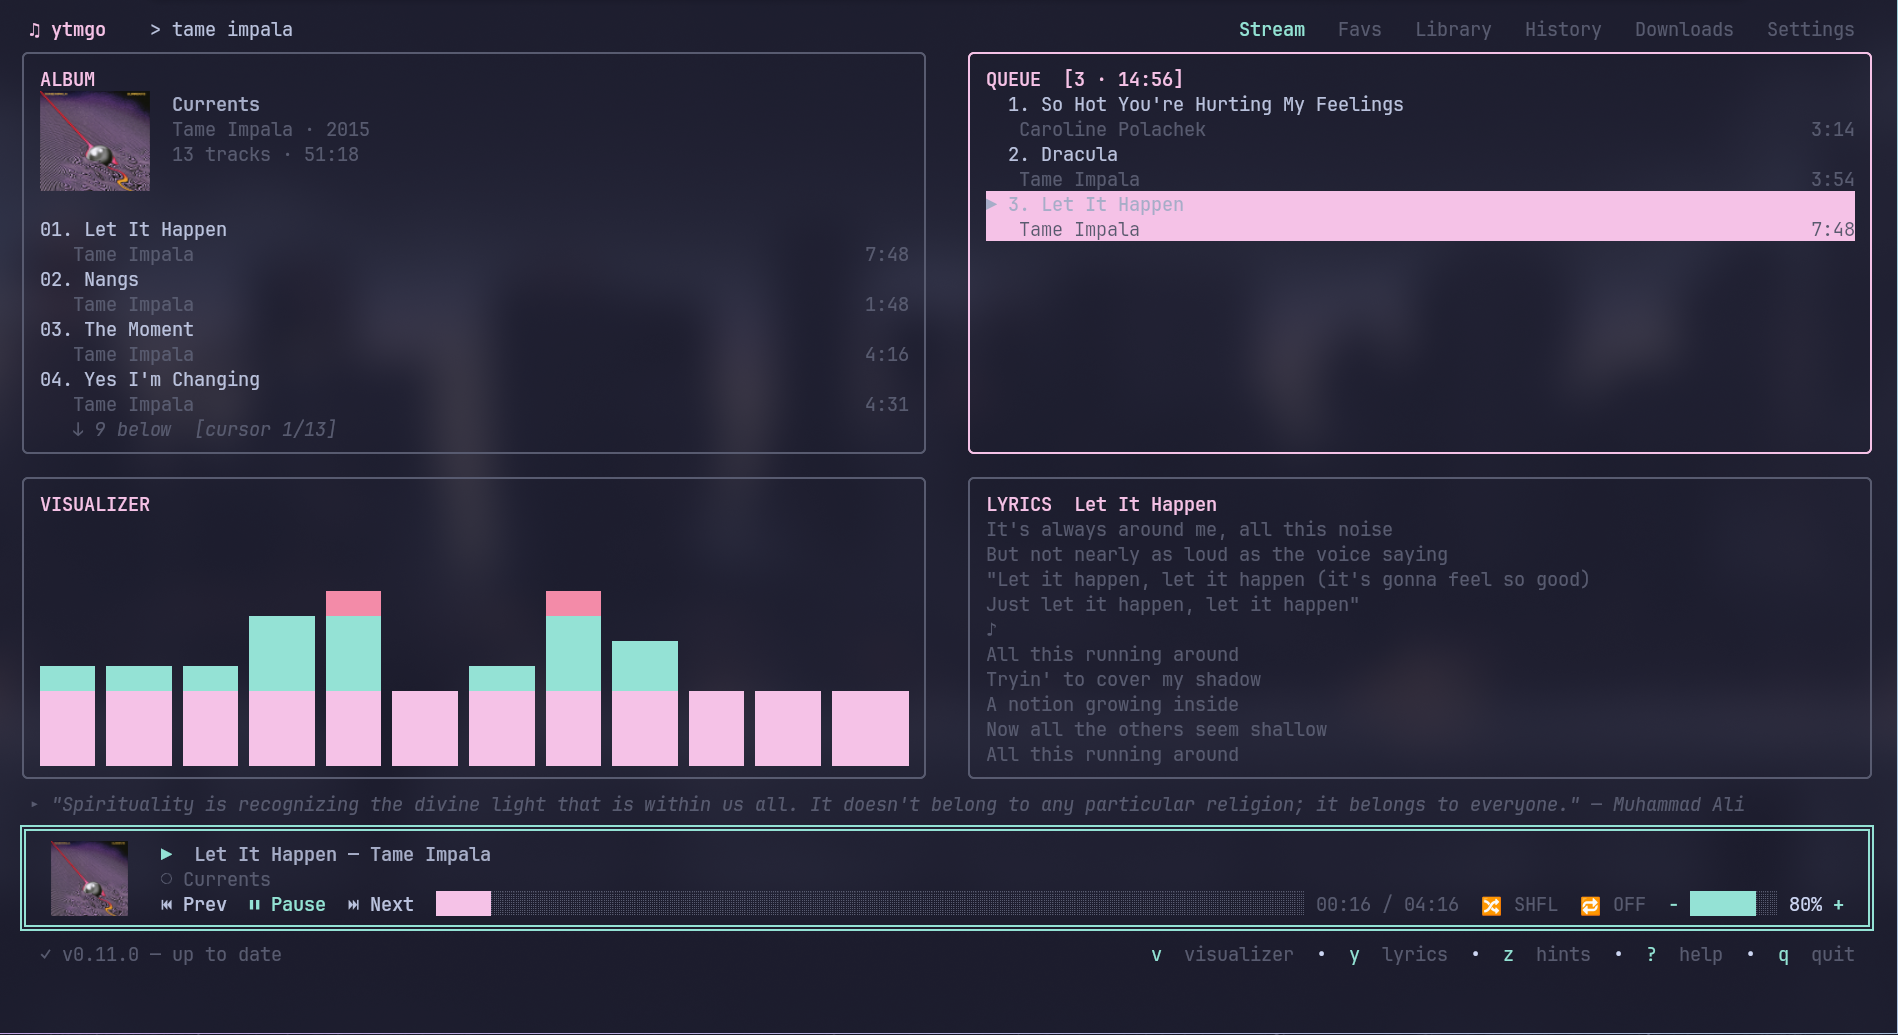Click the next track skip icon
1898x1035 pixels.
coord(354,905)
